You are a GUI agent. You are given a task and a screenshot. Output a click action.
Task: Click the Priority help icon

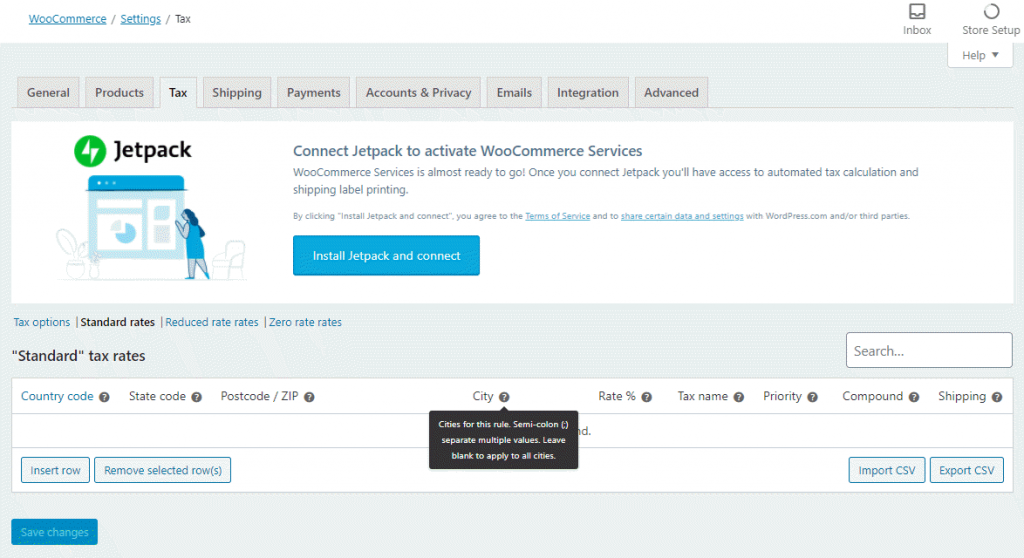tap(812, 397)
